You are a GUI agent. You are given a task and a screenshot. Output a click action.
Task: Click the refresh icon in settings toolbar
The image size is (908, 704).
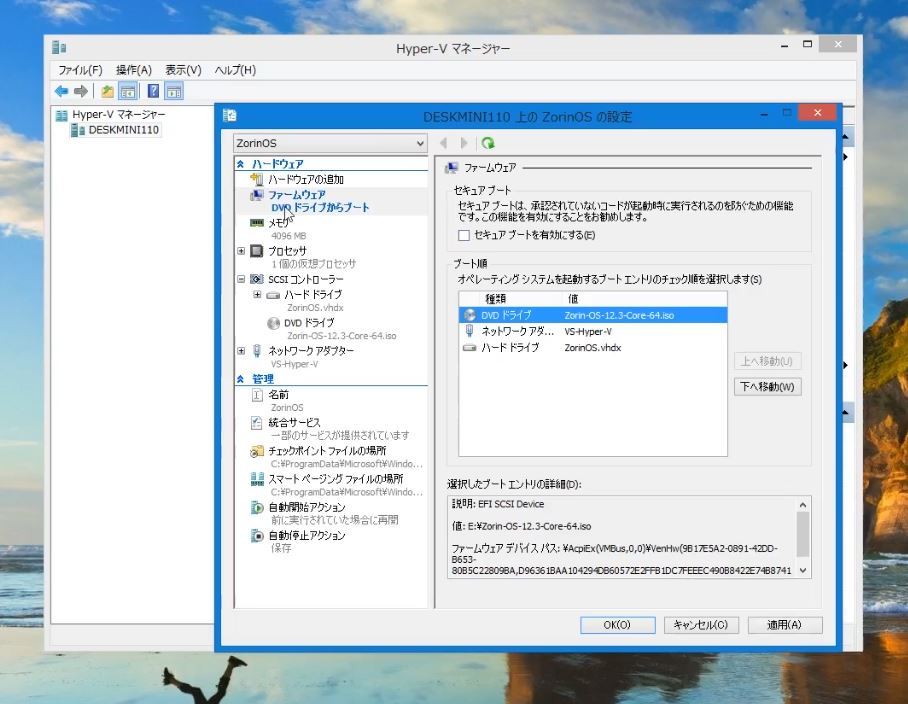488,143
